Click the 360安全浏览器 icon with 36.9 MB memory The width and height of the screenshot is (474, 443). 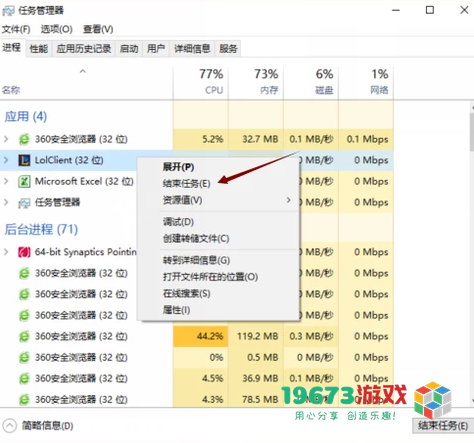tap(24, 379)
